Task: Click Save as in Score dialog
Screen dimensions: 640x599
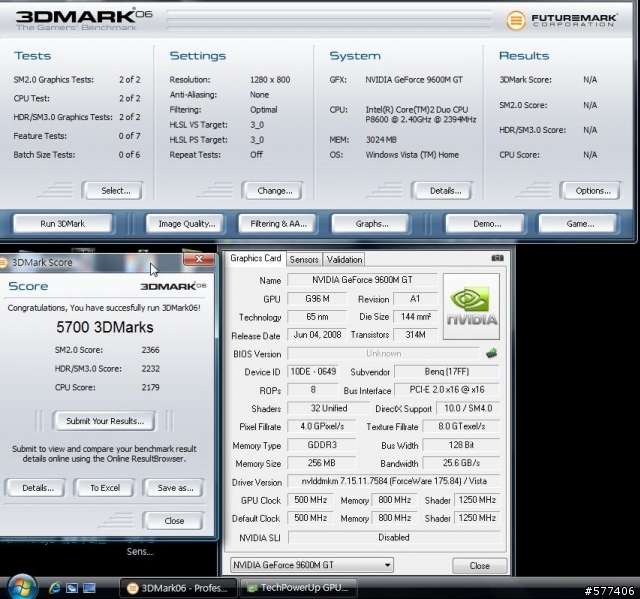Action: click(x=174, y=488)
